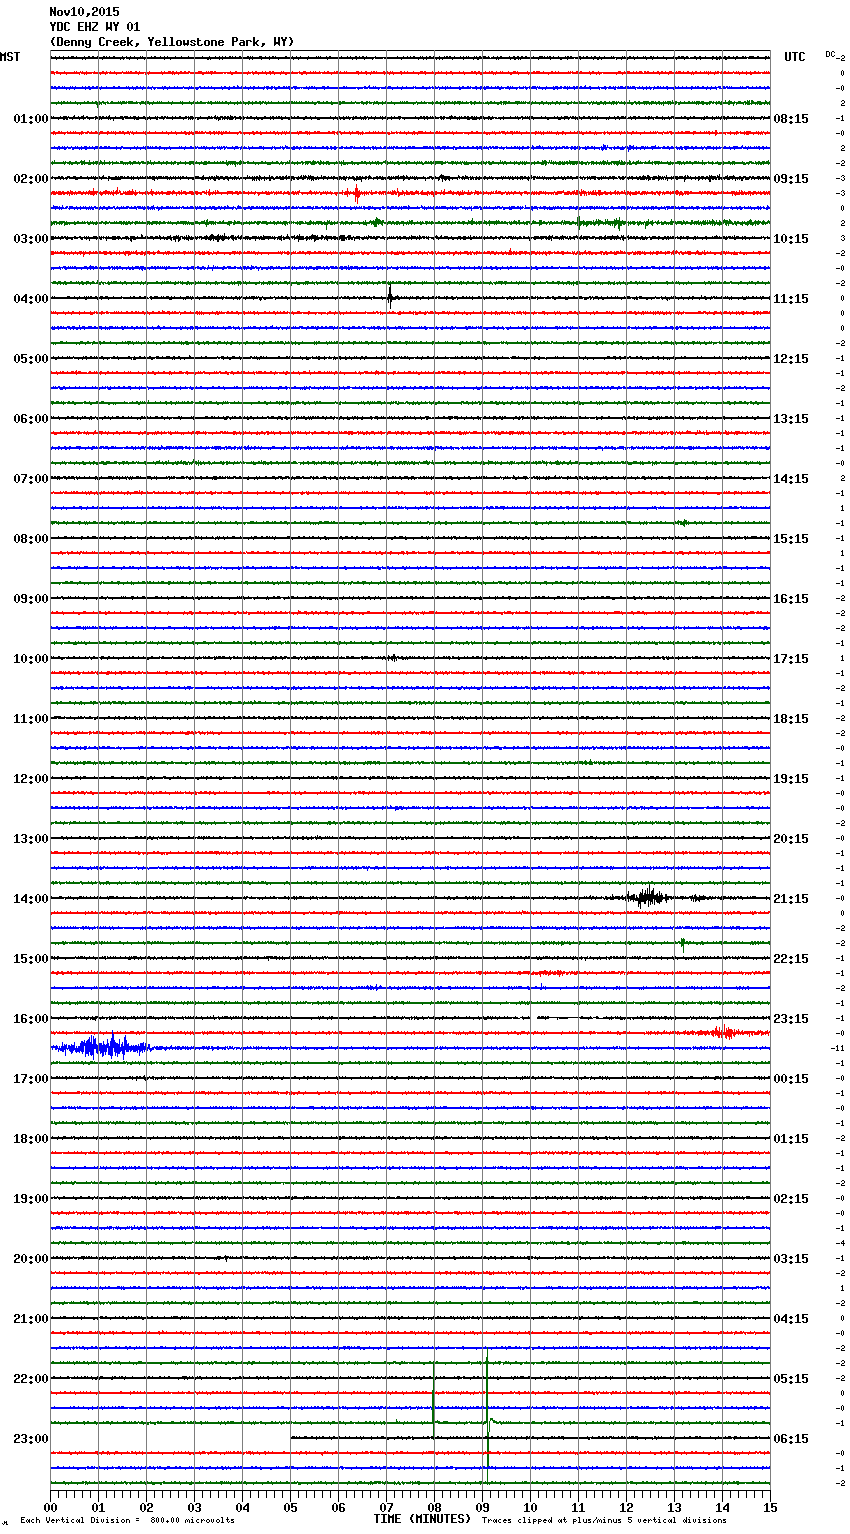Click the small black event on 10:00 trace
Image resolution: width=850 pixels, height=1534 pixels.
tap(391, 658)
